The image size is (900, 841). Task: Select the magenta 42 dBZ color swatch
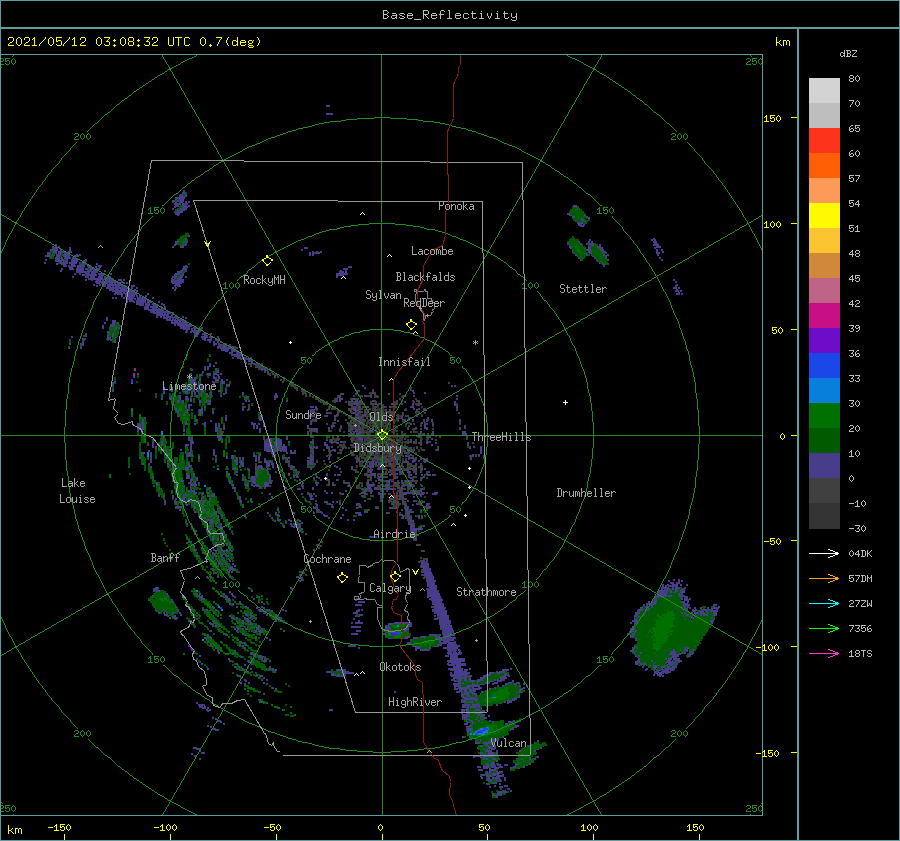click(x=824, y=315)
